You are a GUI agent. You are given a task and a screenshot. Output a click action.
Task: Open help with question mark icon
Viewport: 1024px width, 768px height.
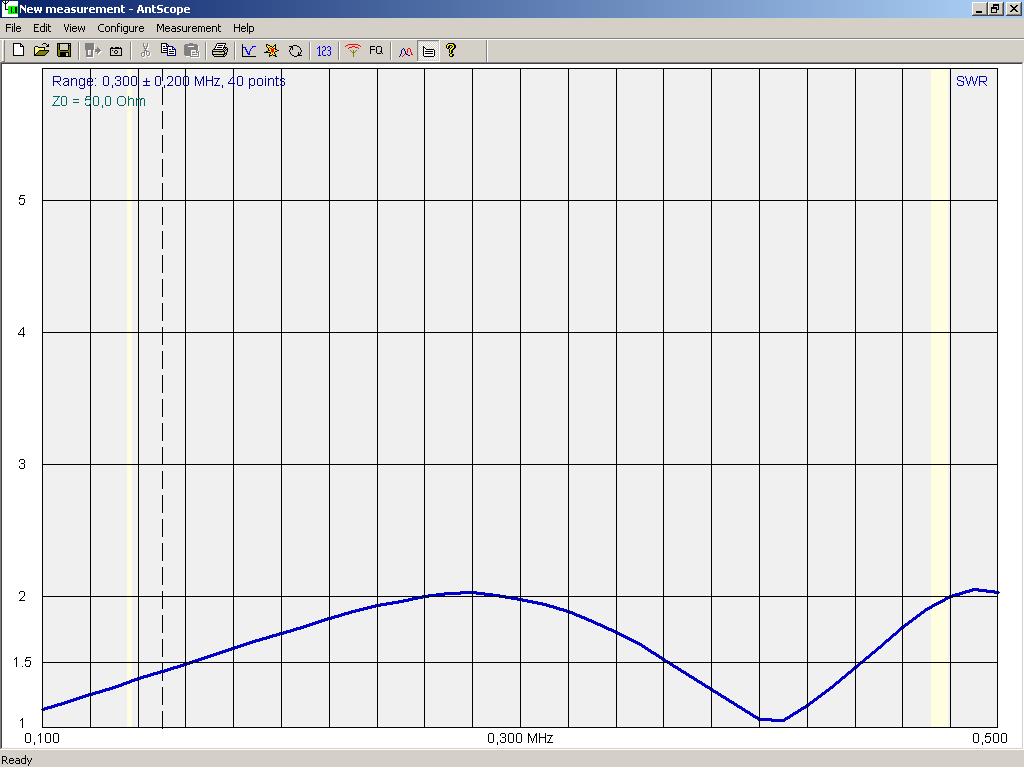[x=451, y=50]
